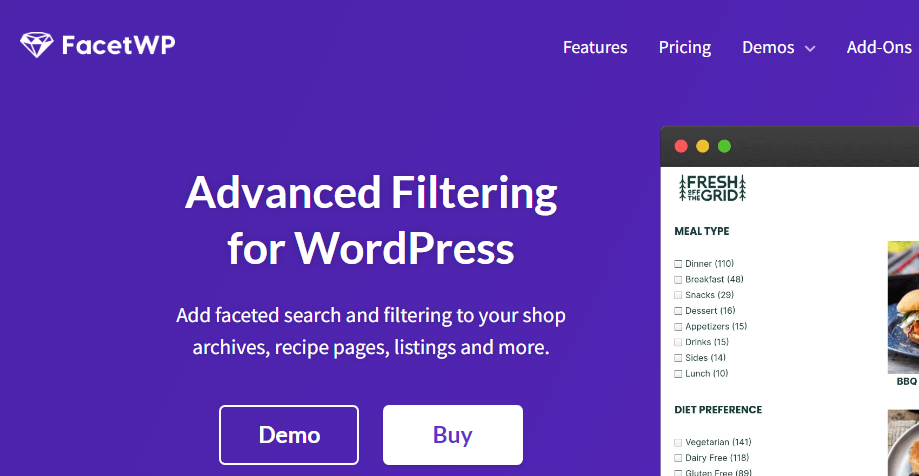Open the Demos menu item
The height and width of the screenshot is (476, 919).
pyautogui.click(x=768, y=47)
